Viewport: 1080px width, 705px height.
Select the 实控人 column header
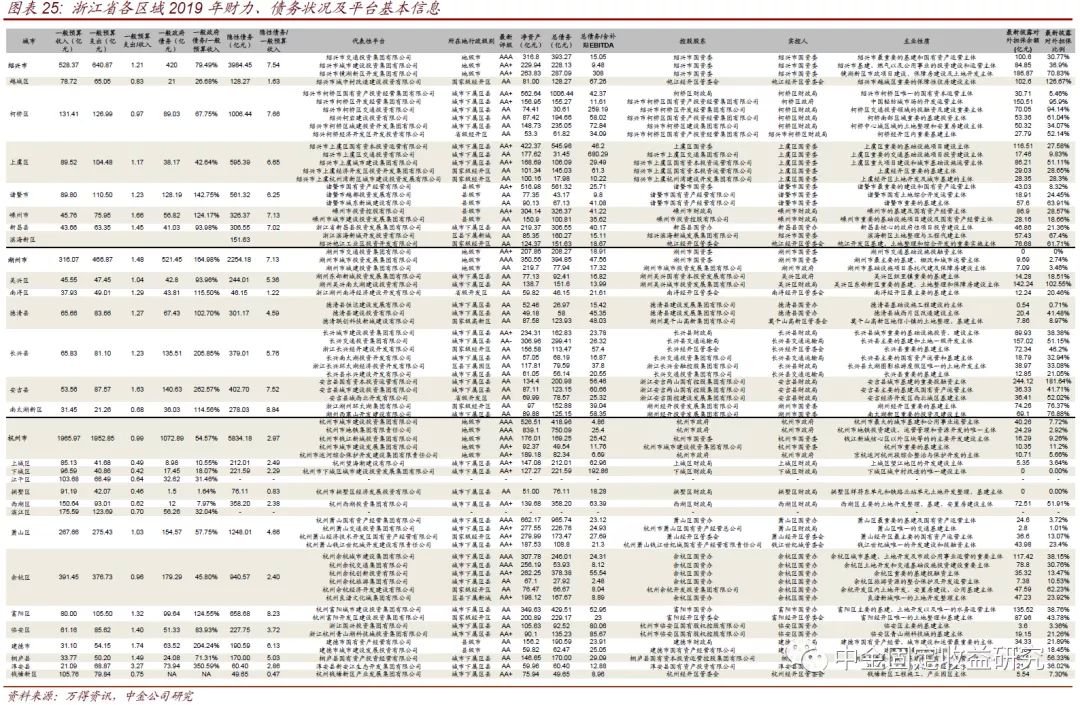click(x=798, y=42)
